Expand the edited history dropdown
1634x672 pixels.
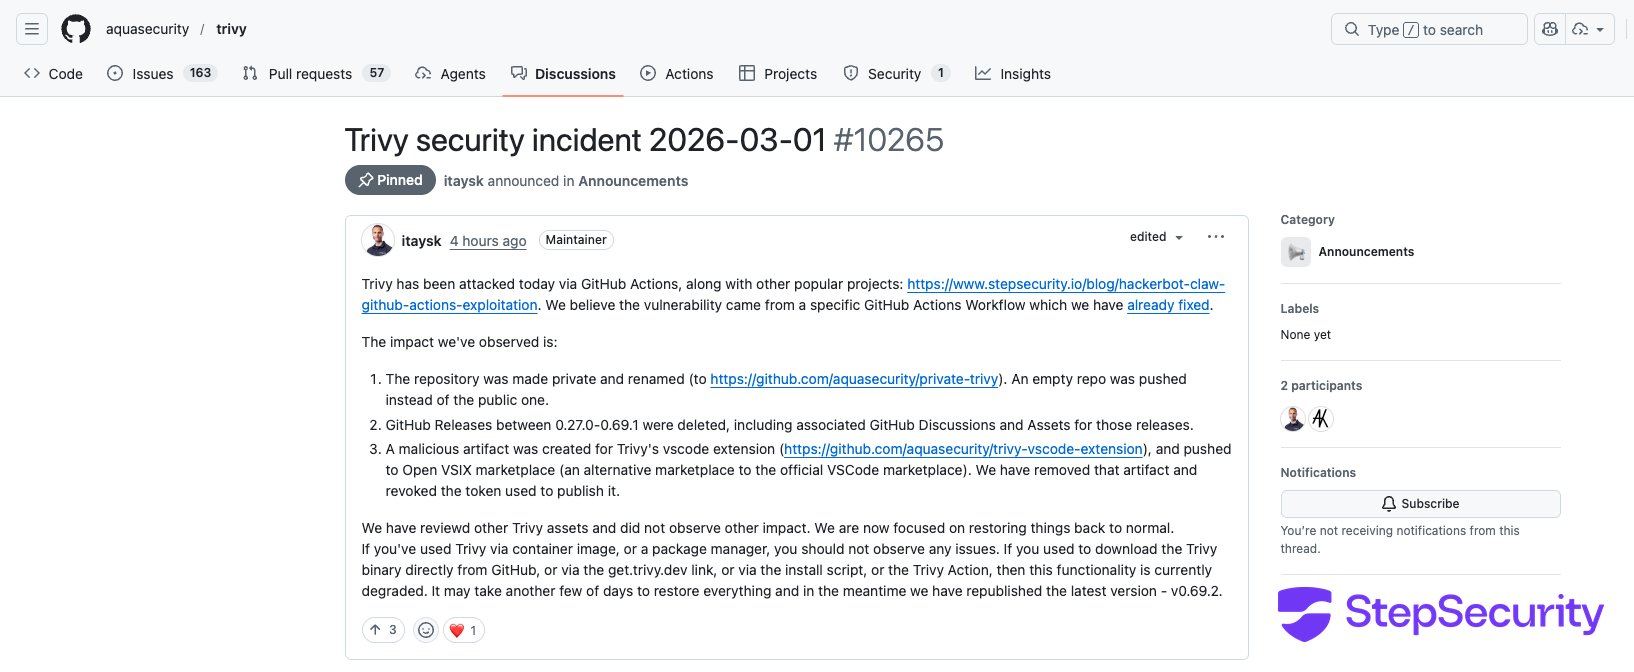pyautogui.click(x=1156, y=237)
